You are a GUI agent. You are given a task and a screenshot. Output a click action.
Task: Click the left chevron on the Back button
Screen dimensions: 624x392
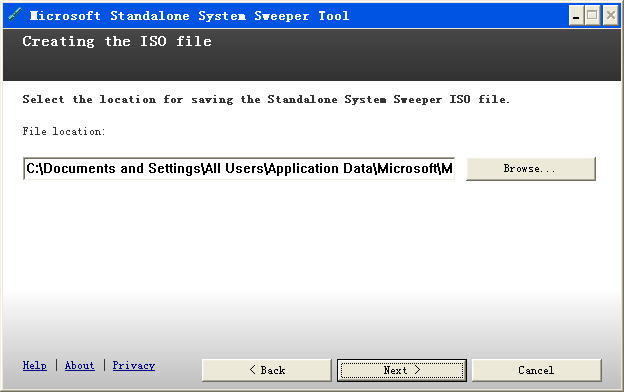coord(252,370)
